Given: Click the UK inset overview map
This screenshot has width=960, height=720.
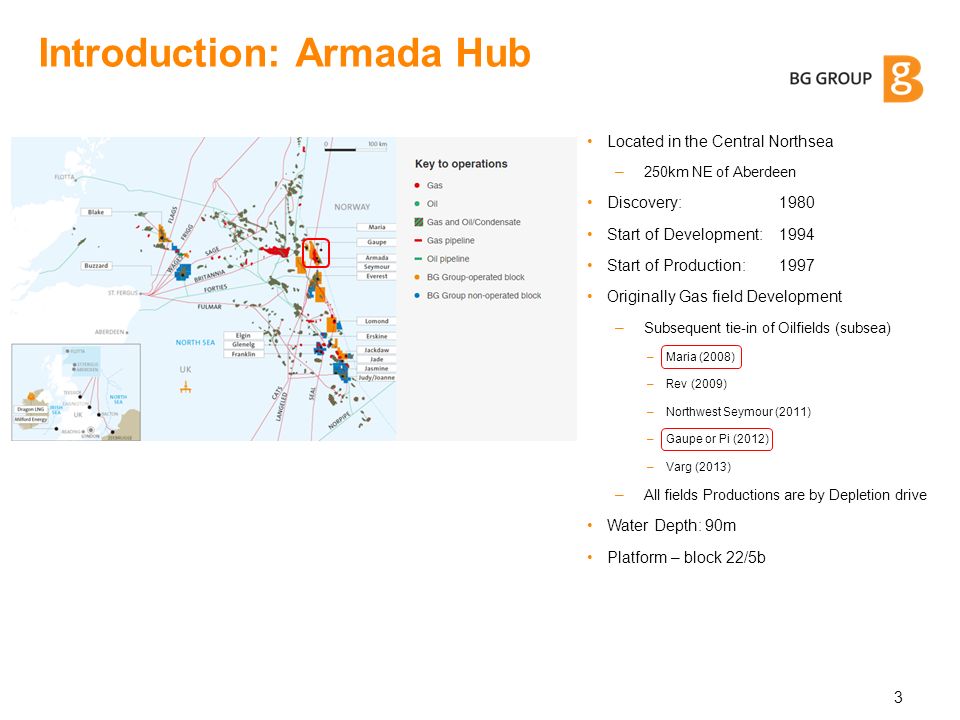Looking at the screenshot, I should click(x=76, y=392).
